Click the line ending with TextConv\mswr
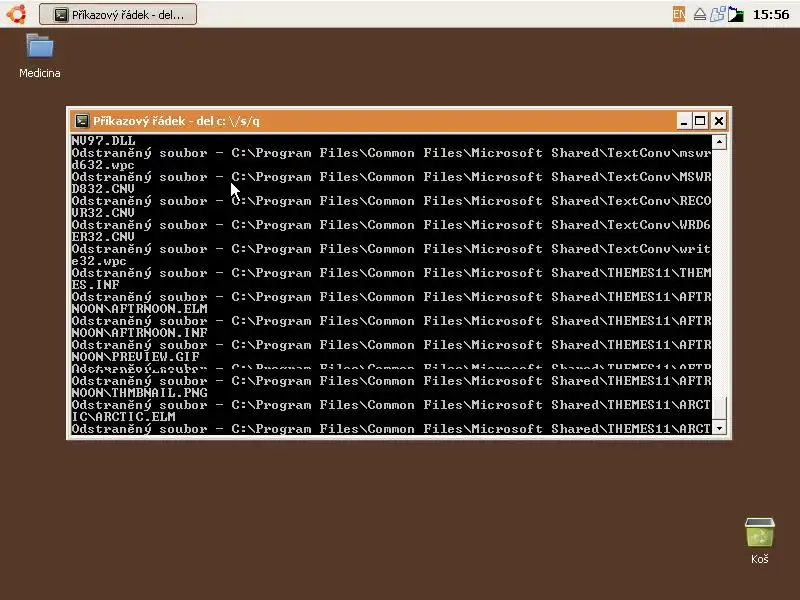800x600 pixels. tap(391, 153)
